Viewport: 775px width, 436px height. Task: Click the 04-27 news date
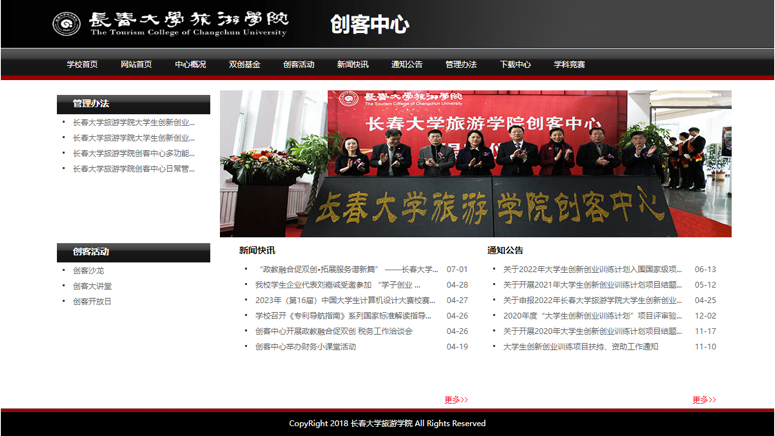457,300
